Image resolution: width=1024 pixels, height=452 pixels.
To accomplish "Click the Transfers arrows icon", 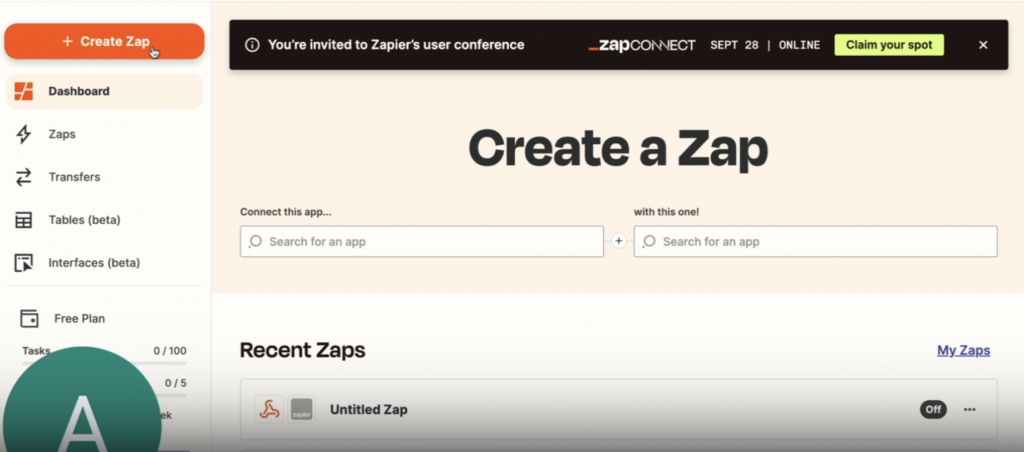I will 24,177.
